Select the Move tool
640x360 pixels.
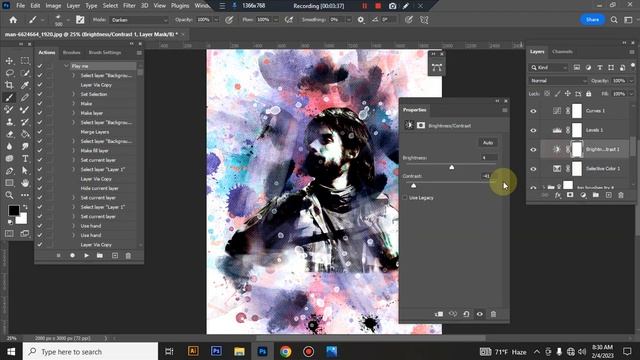click(x=9, y=61)
